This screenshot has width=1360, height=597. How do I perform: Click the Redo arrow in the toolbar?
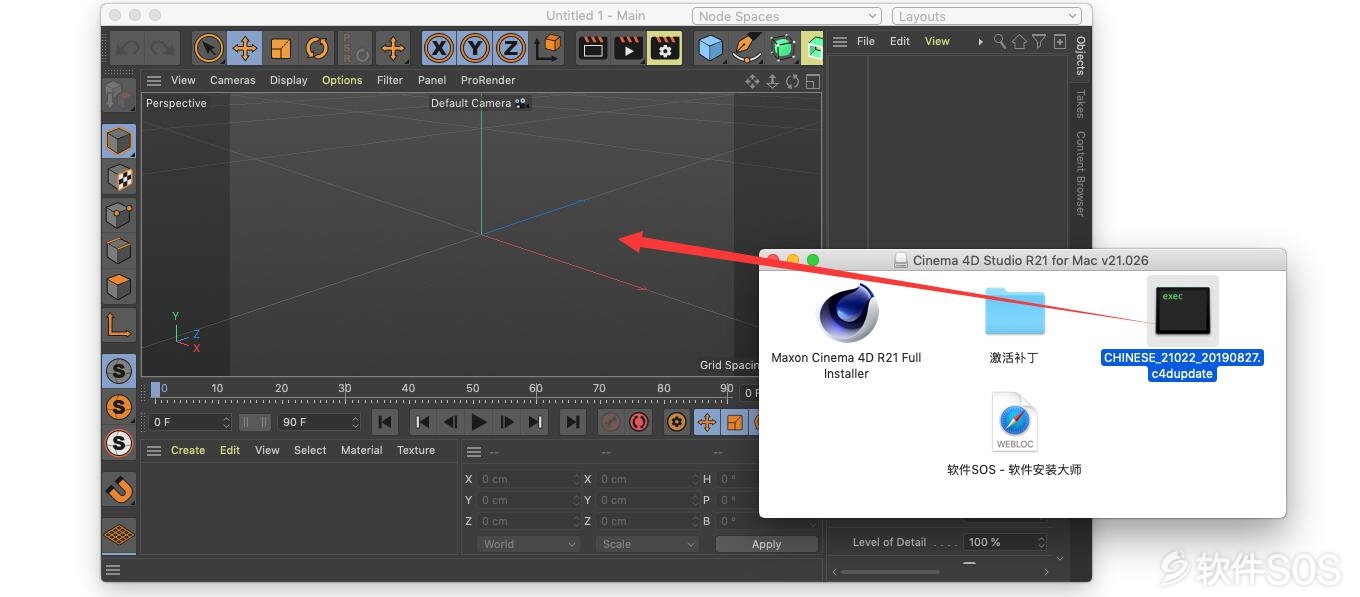[161, 48]
